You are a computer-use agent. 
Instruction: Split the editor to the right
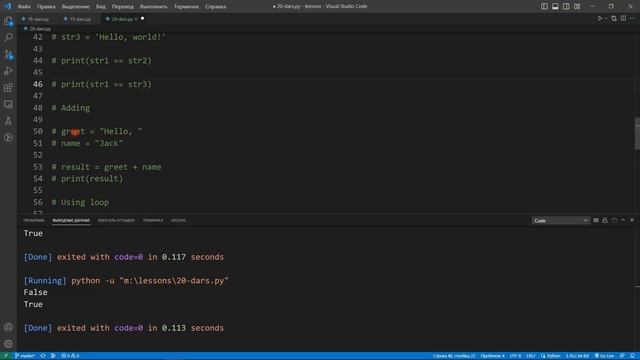[x=623, y=19]
